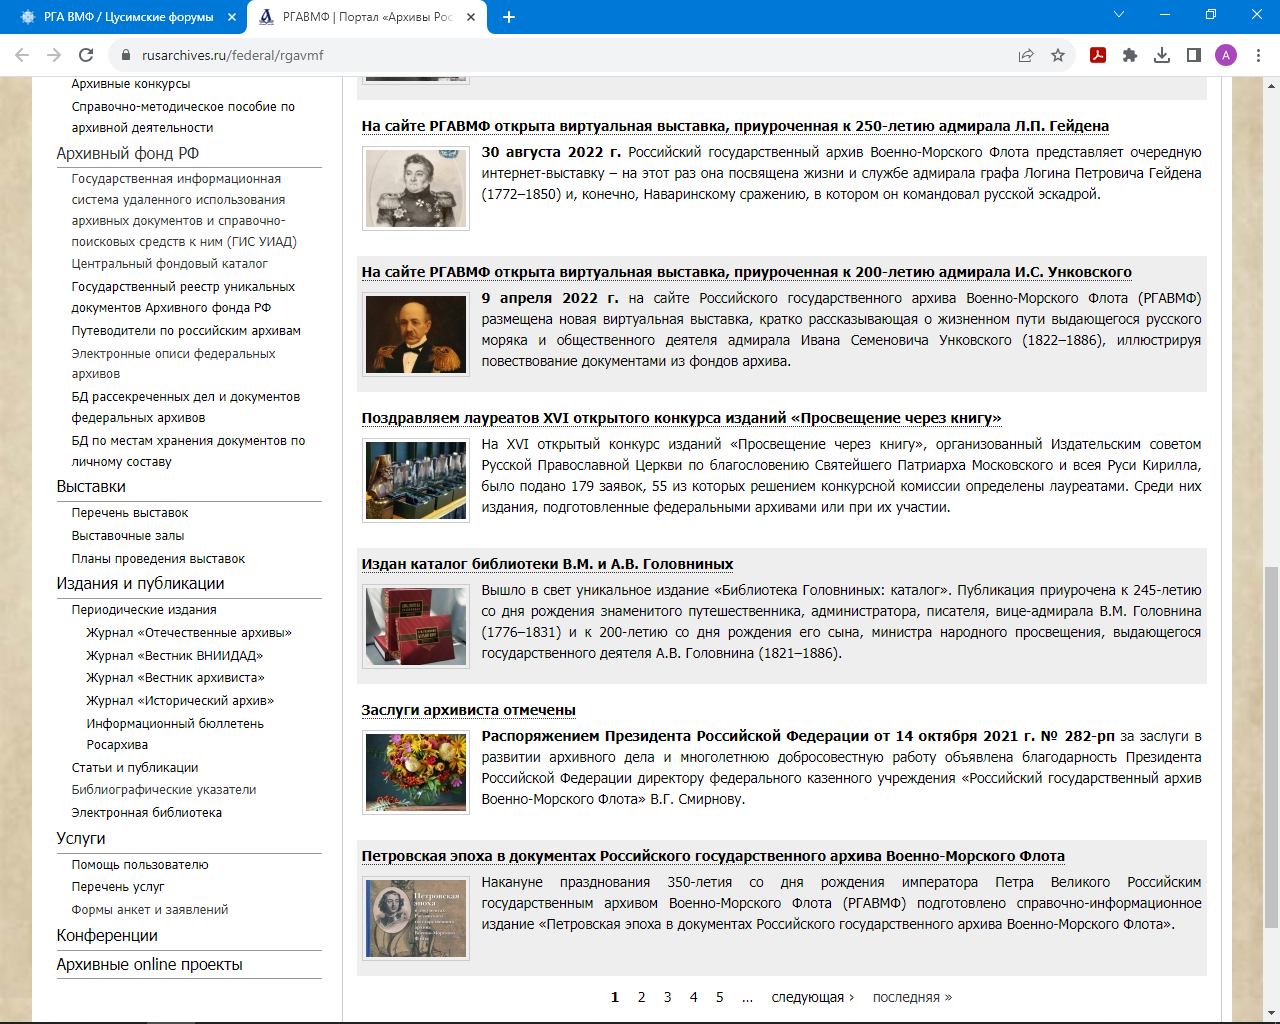The width and height of the screenshot is (1280, 1024).
Task: Go to pagination page 3
Action: [x=667, y=997]
